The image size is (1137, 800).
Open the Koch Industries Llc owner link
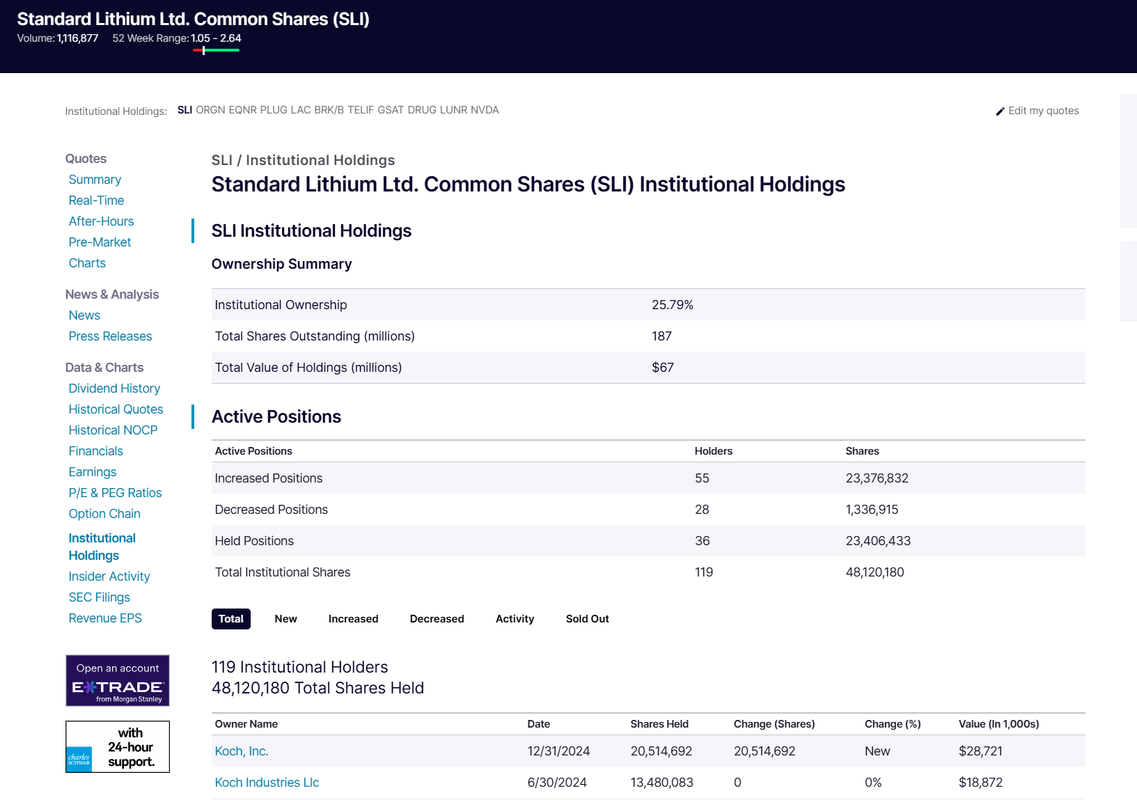[267, 783]
